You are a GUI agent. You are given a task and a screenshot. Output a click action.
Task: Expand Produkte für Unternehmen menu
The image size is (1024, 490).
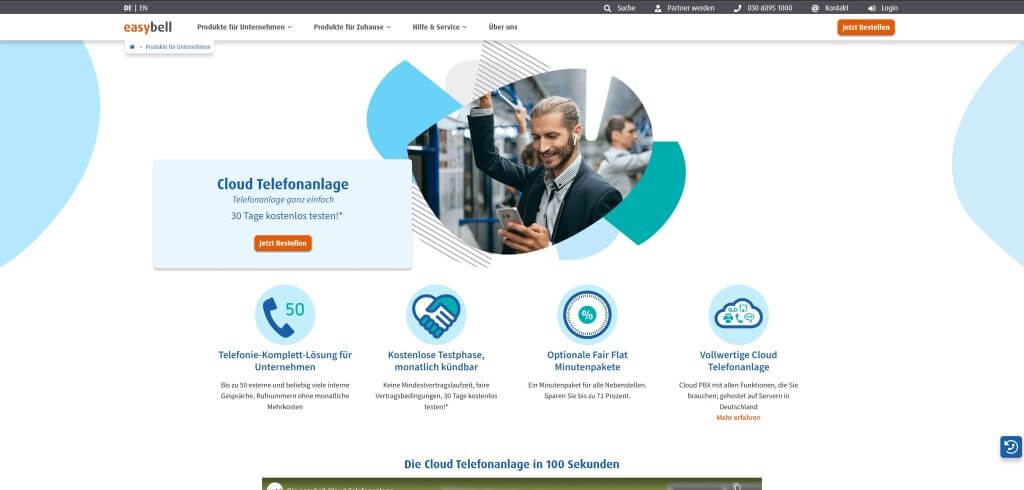point(244,27)
